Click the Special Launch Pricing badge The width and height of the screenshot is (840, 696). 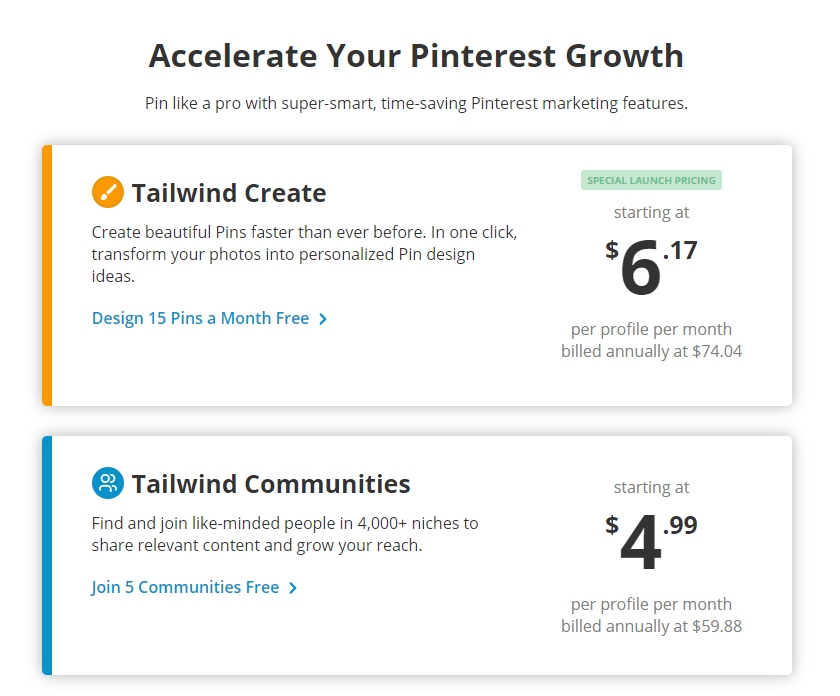tap(651, 180)
